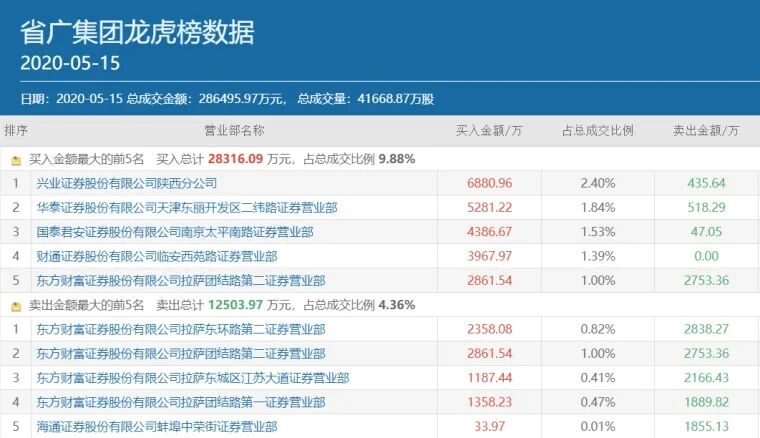Select sell amount 47.05
This screenshot has height=438, width=760.
[x=706, y=232]
